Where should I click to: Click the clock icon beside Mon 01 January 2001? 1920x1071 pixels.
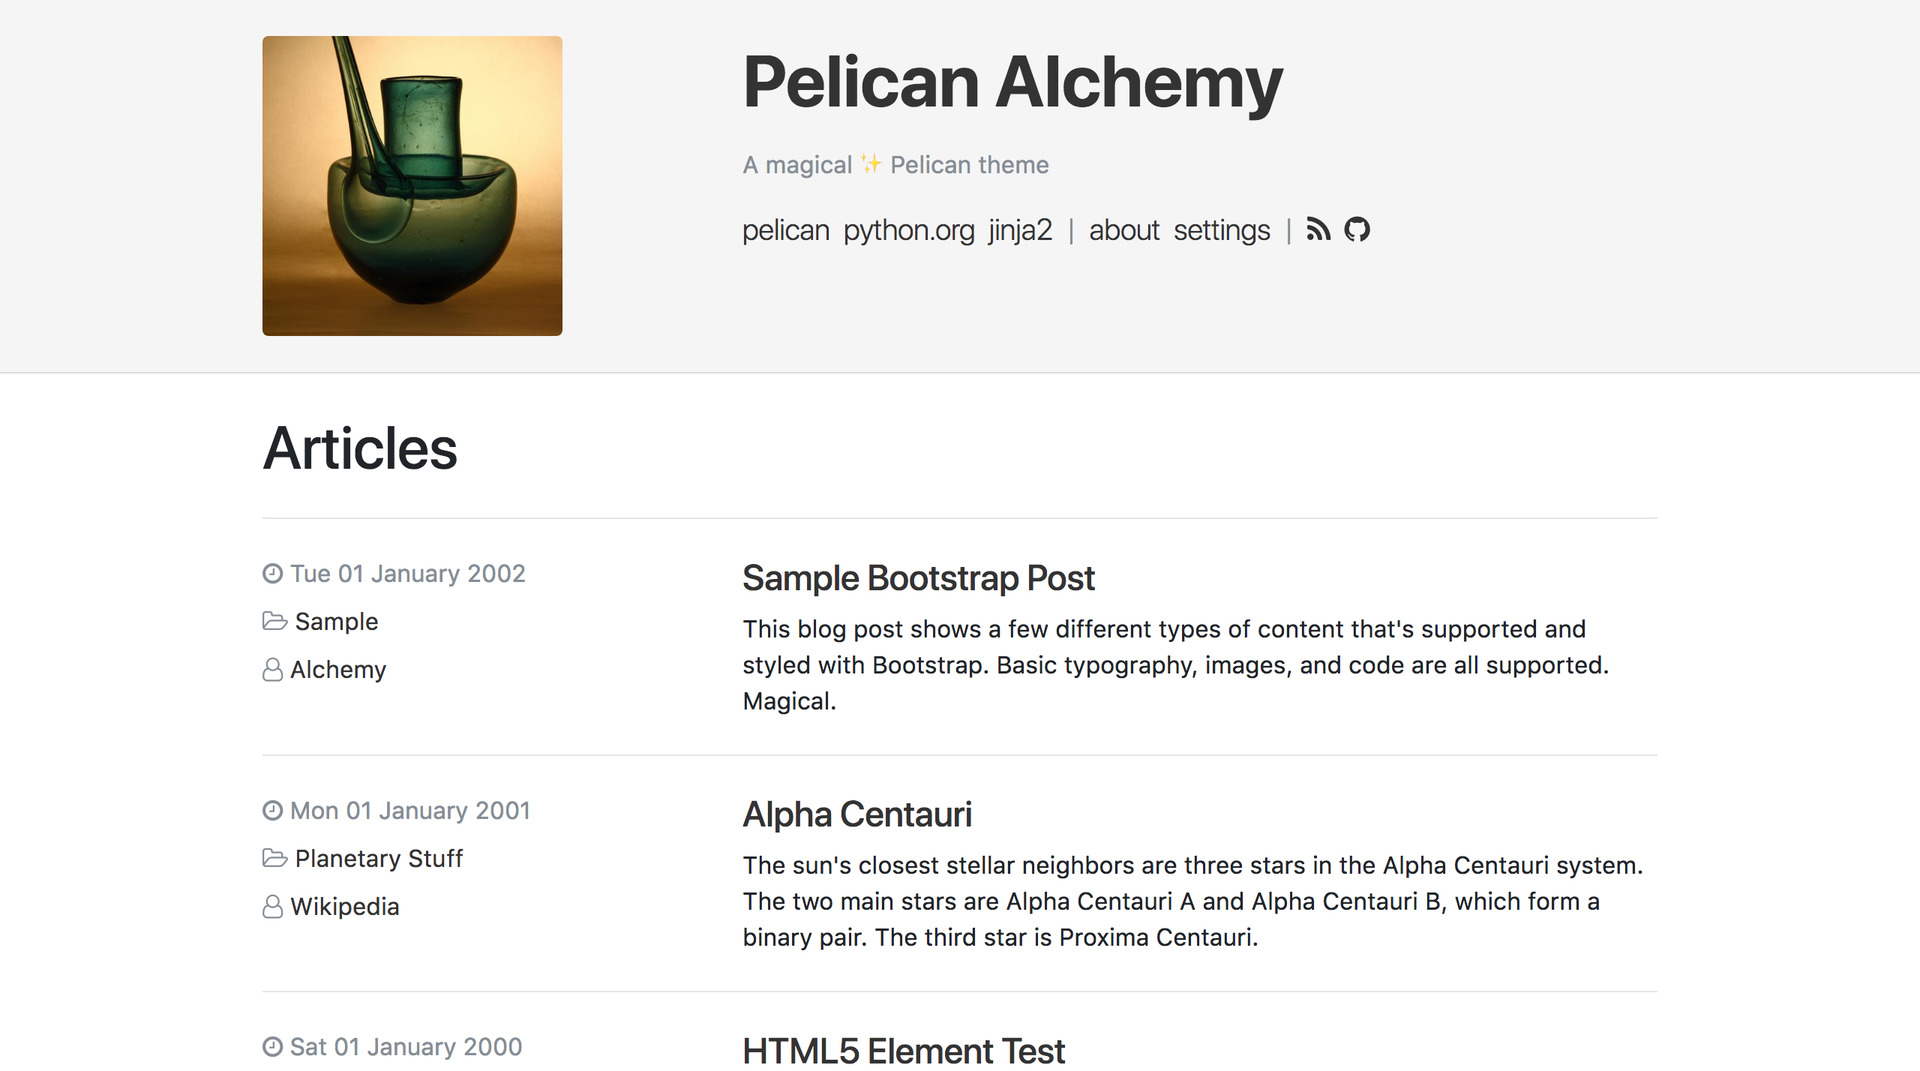click(x=272, y=811)
